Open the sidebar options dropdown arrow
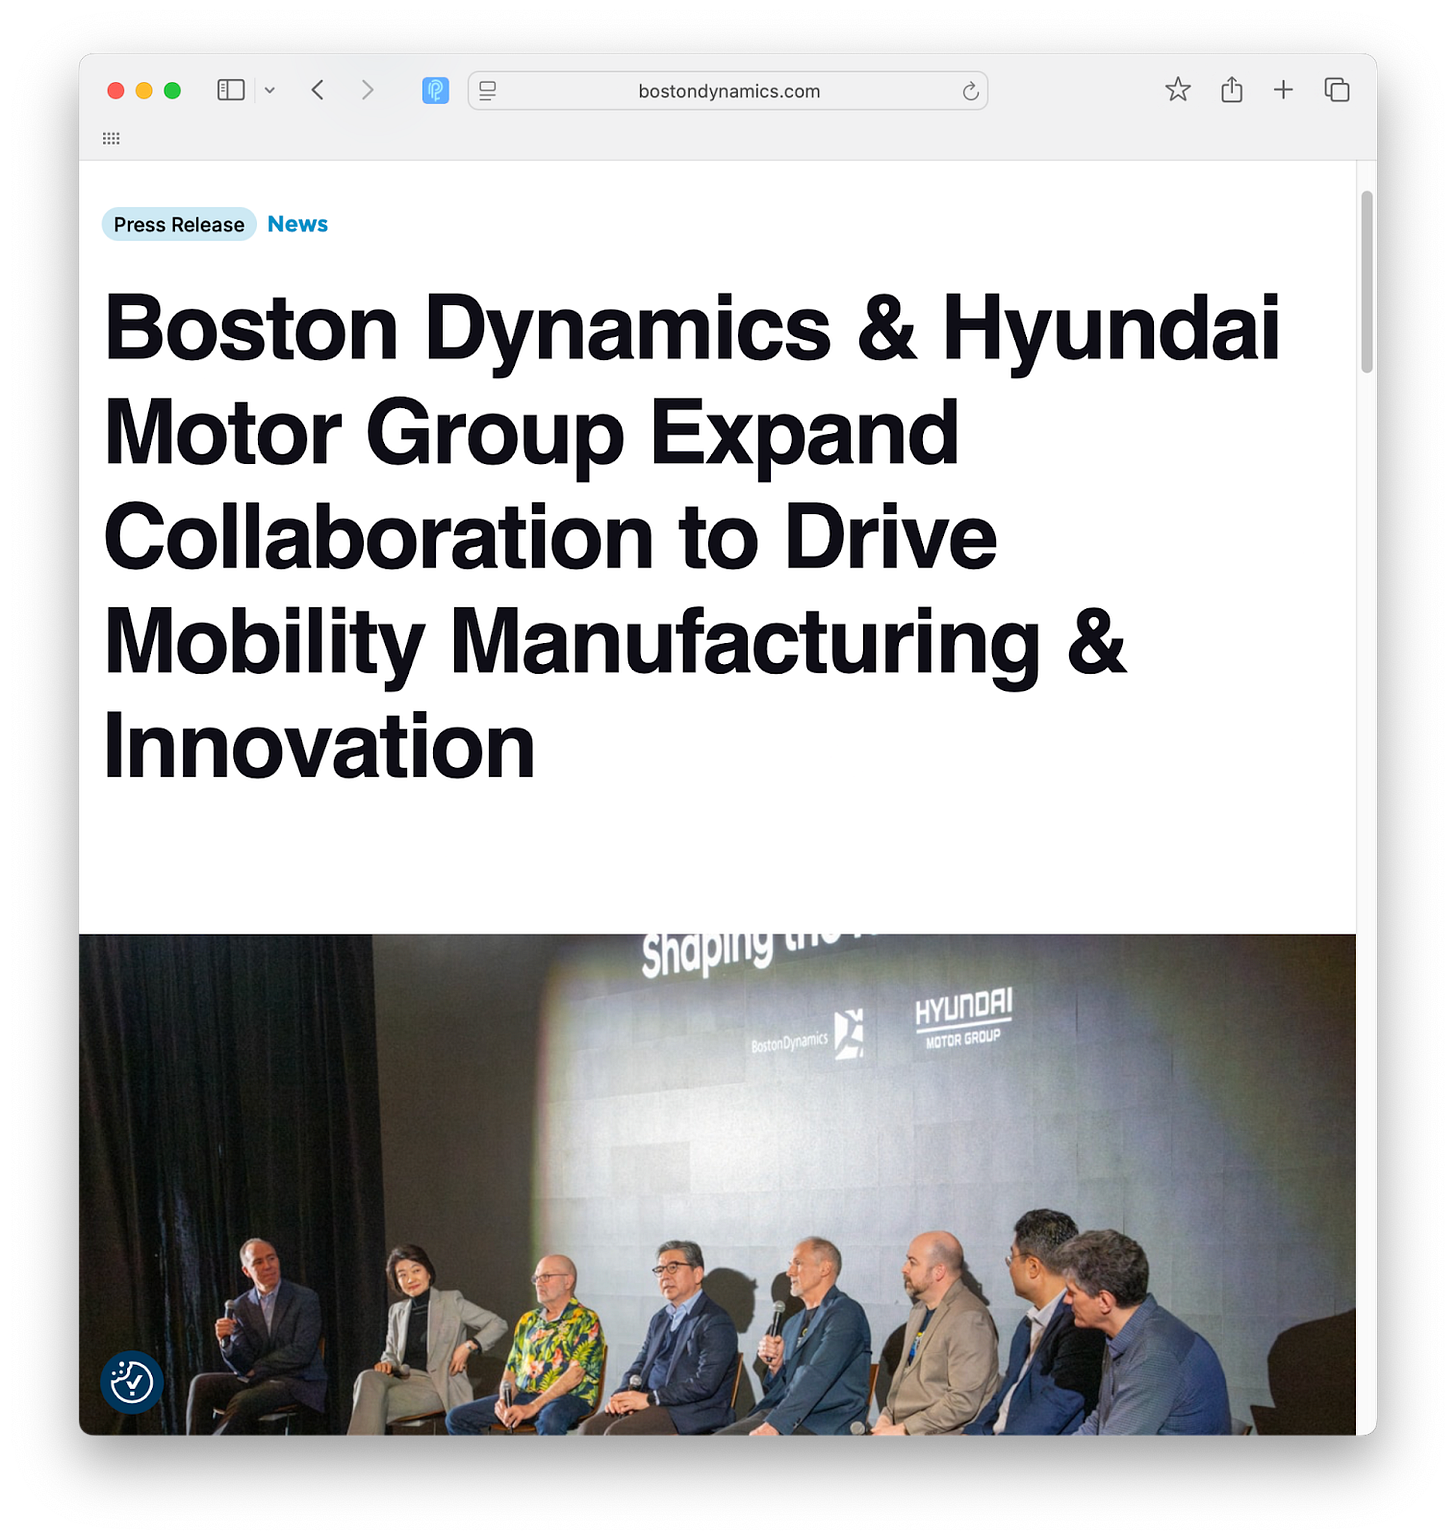The width and height of the screenshot is (1456, 1540). (270, 90)
